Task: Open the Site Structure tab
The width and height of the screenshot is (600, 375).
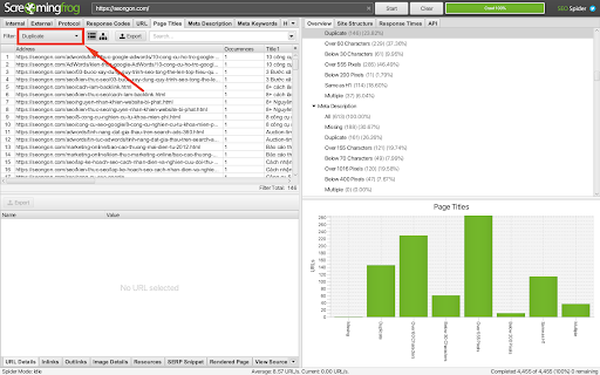Action: [355, 23]
